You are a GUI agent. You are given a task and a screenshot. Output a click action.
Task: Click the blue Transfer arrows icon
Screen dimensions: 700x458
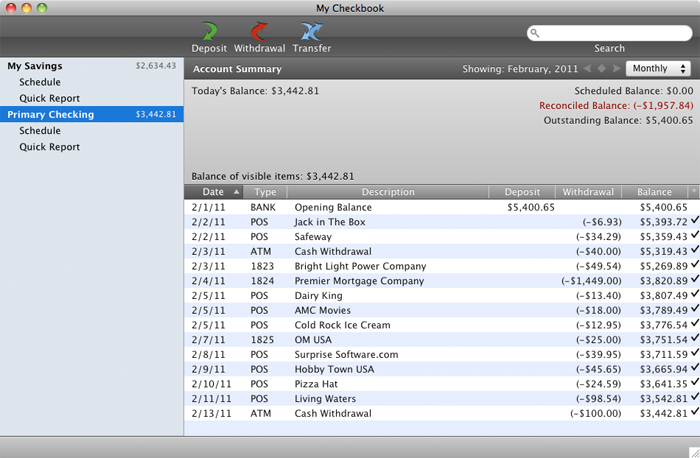[312, 32]
